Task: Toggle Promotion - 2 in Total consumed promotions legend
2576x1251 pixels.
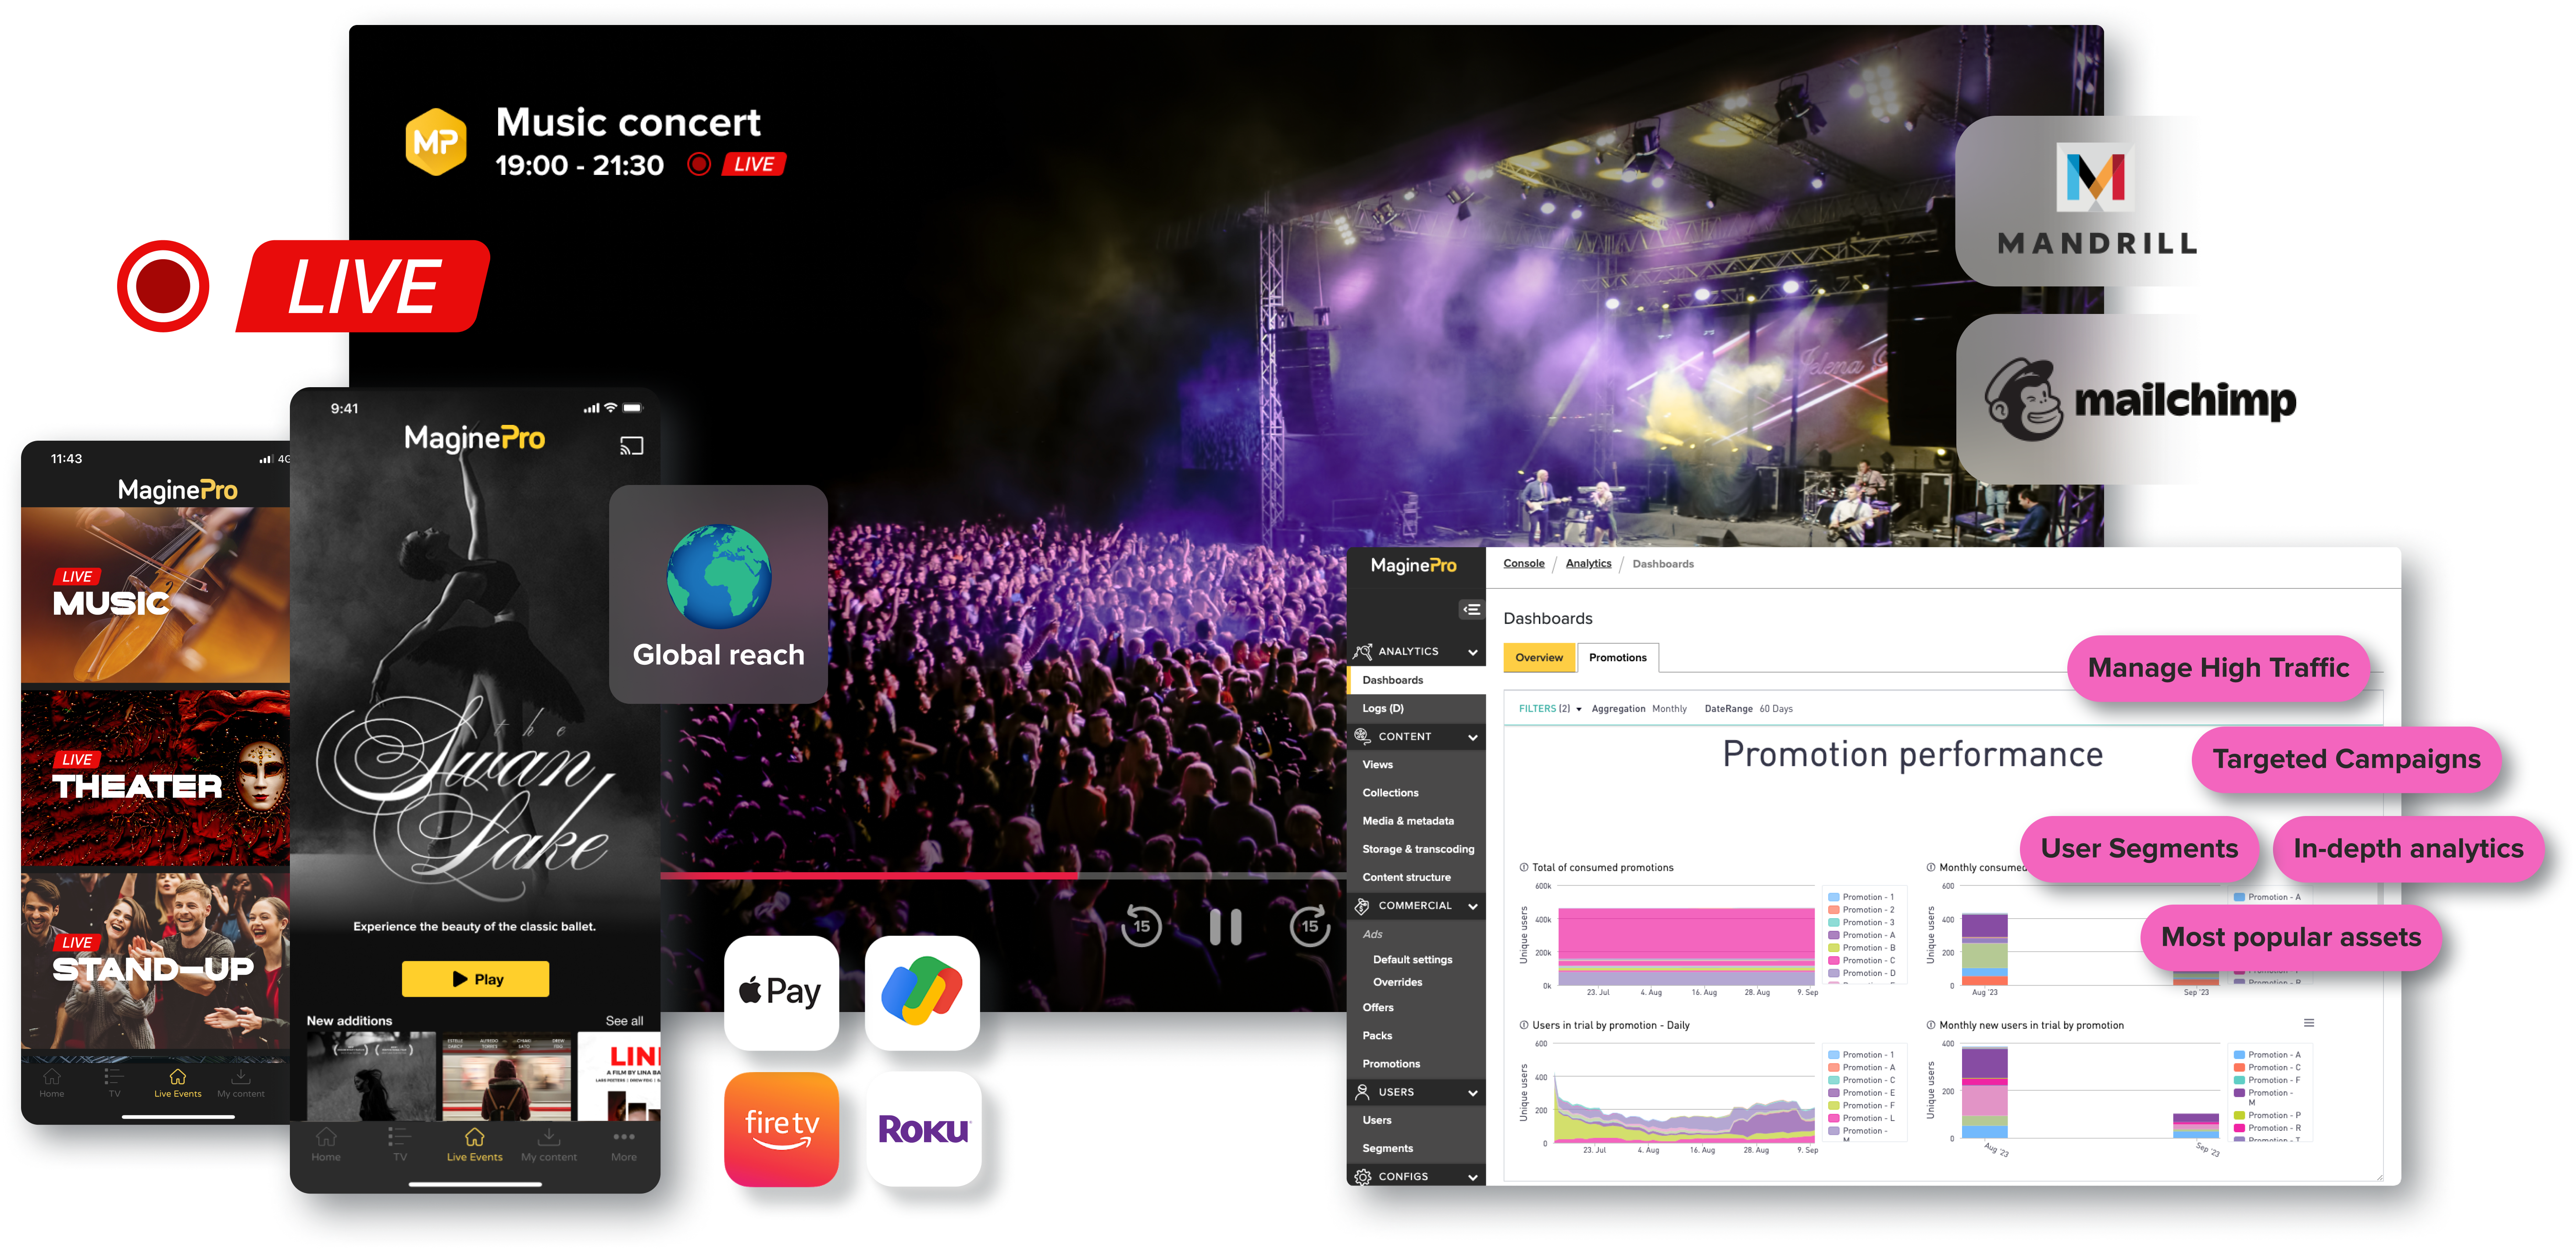Action: 1861,910
